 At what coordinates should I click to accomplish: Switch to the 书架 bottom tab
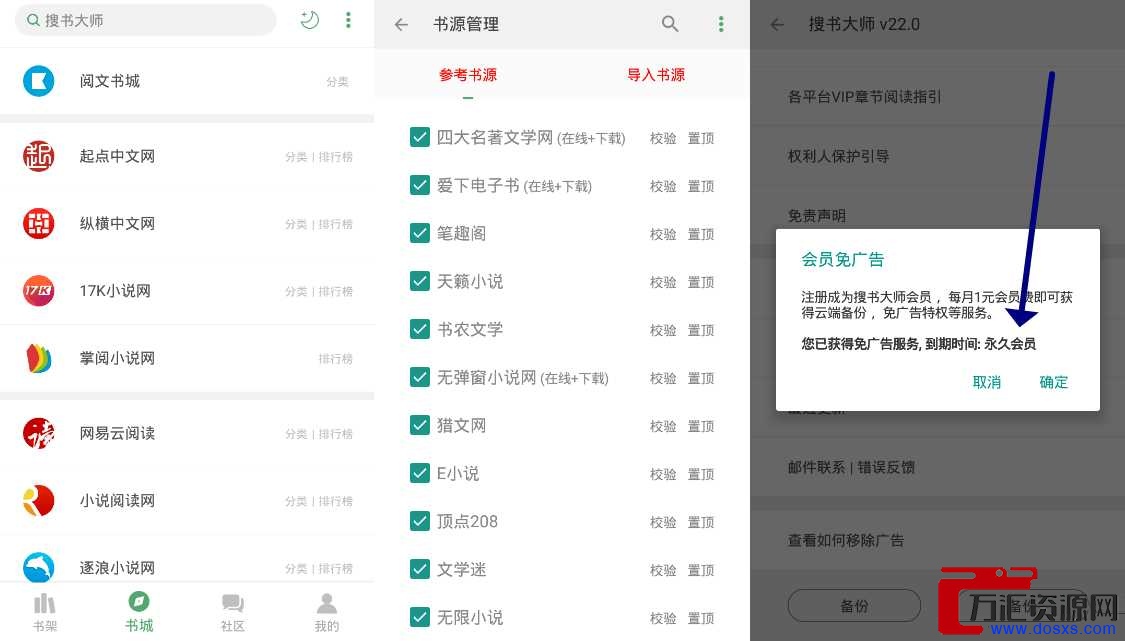point(44,613)
